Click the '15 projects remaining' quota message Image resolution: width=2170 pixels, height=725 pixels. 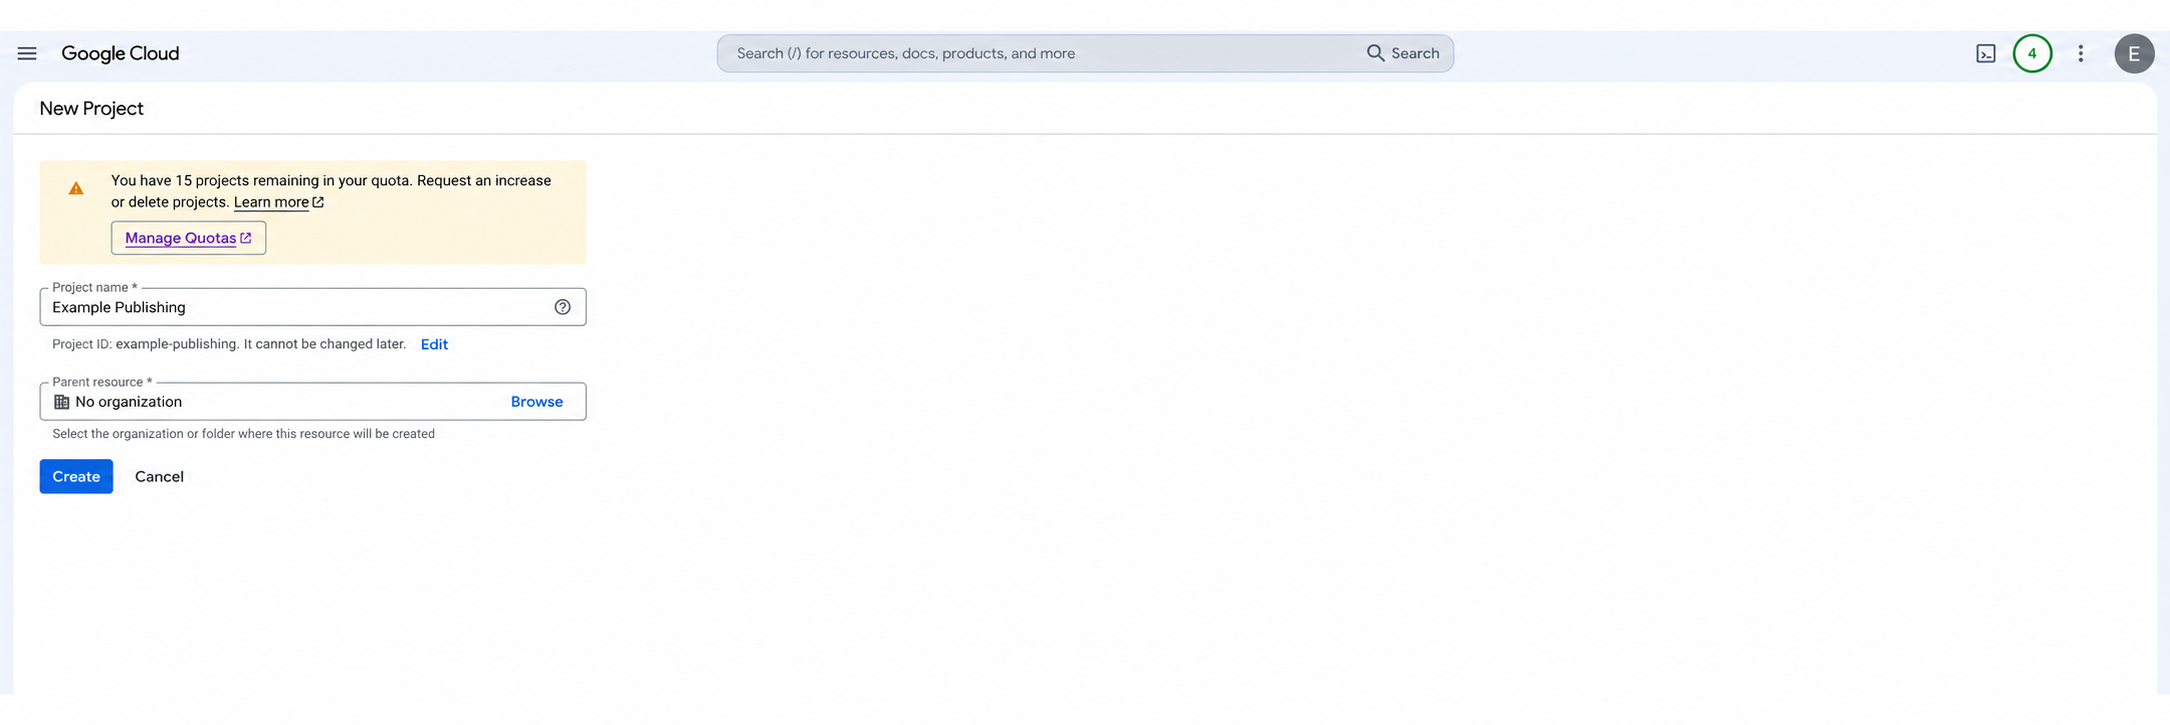point(331,191)
